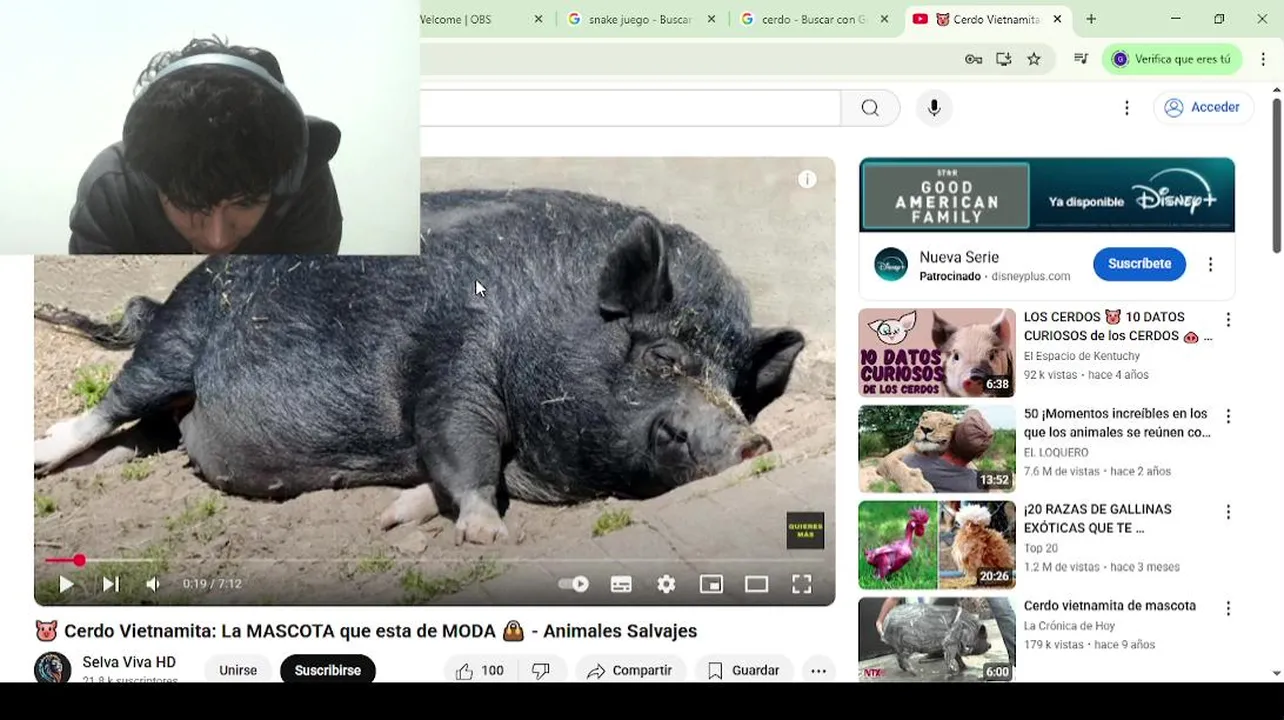Screen dimensions: 1284x720
Task: Open the player settings gear
Action: pyautogui.click(x=666, y=584)
